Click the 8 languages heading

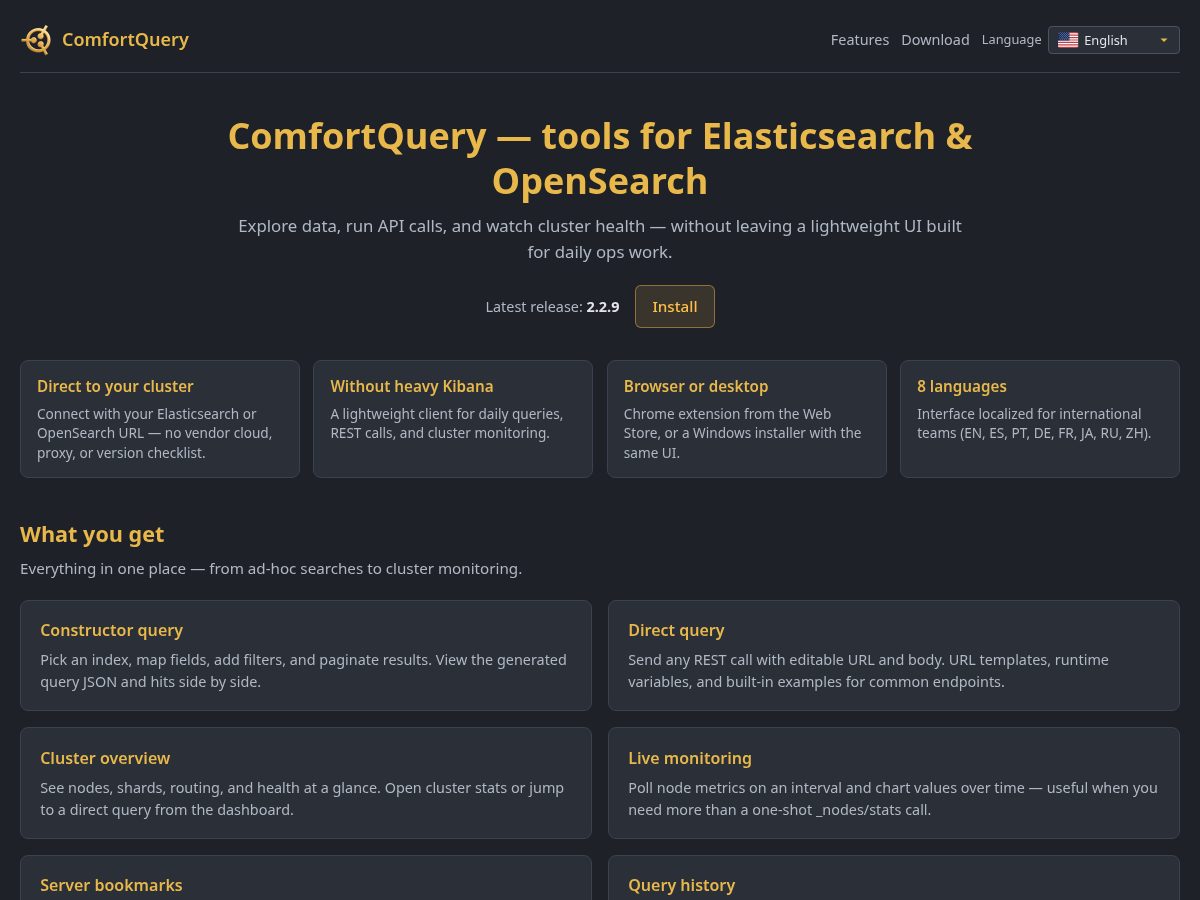(x=962, y=386)
